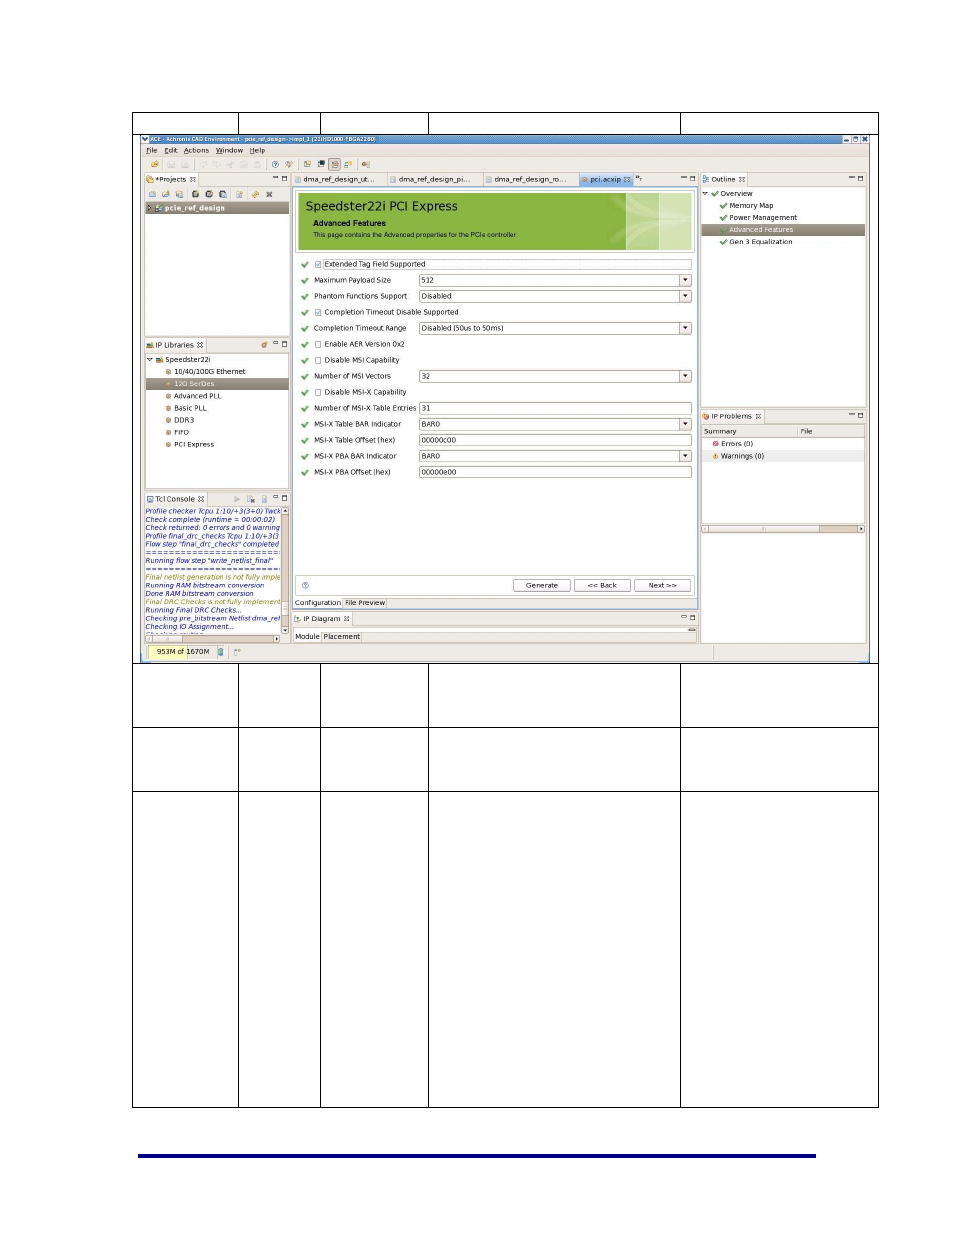954x1235 pixels.
Task: Select Memory Map in Outline
Action: [x=751, y=205]
